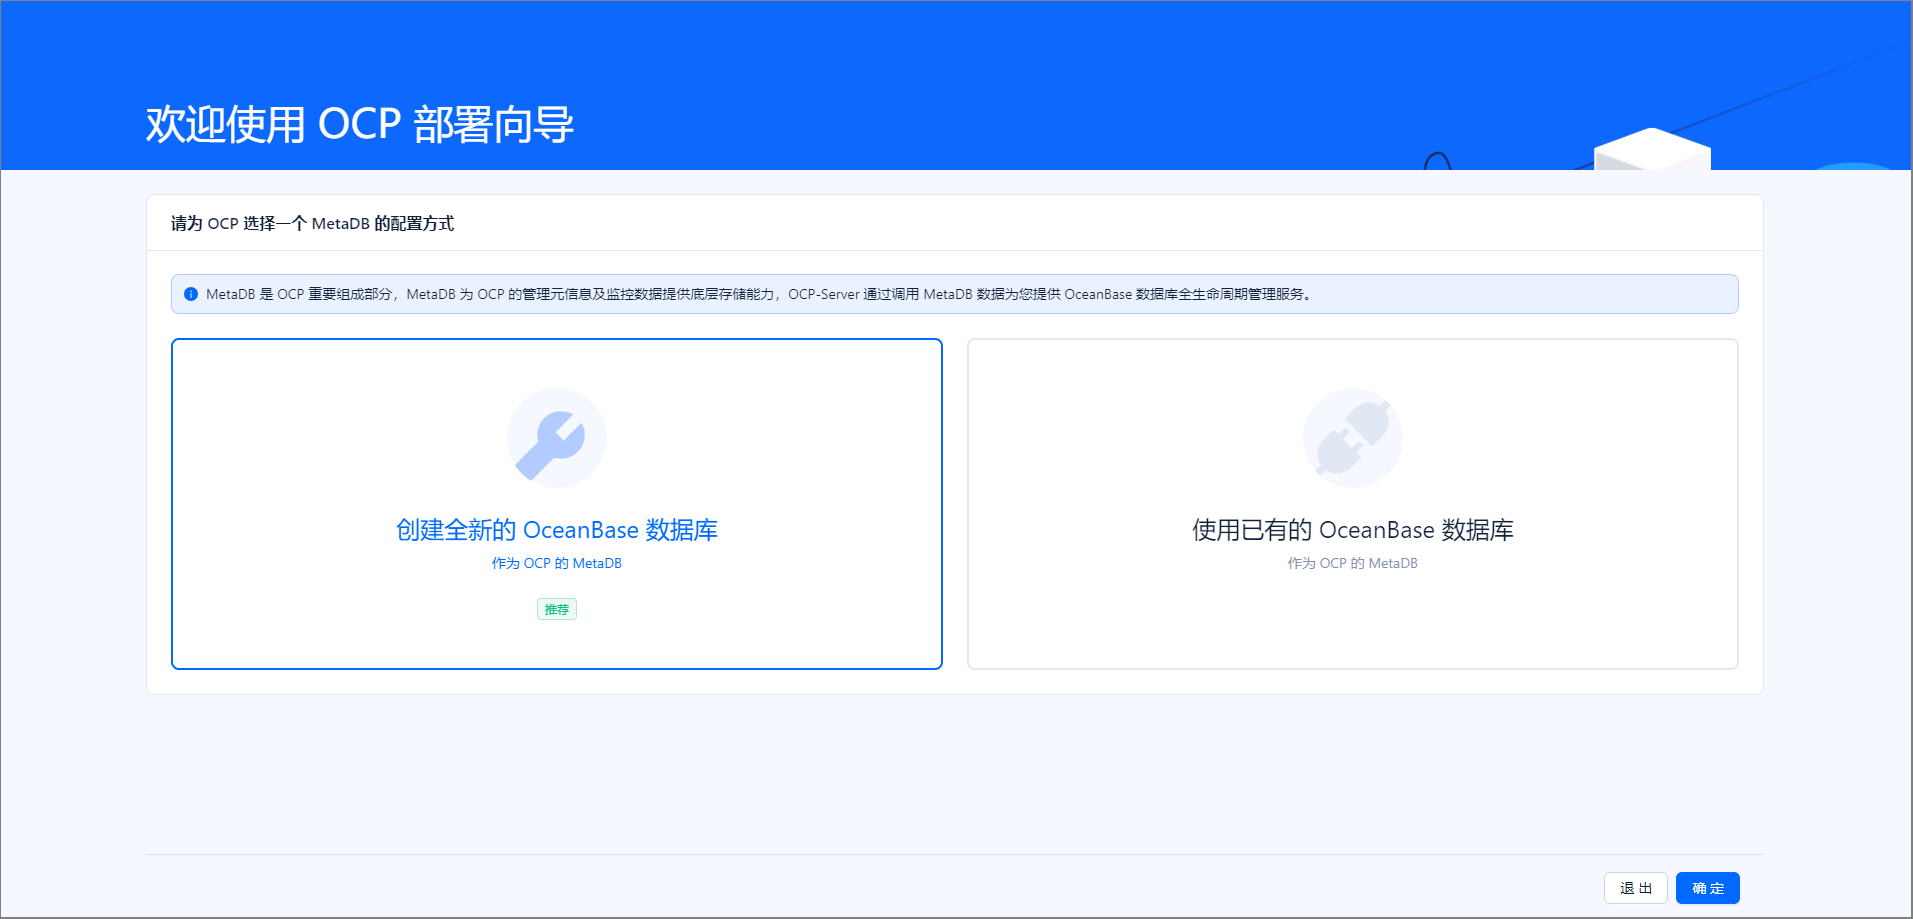
Task: Click the right card subtitle 作为 OCP 的 MetaDB
Action: pos(1352,563)
